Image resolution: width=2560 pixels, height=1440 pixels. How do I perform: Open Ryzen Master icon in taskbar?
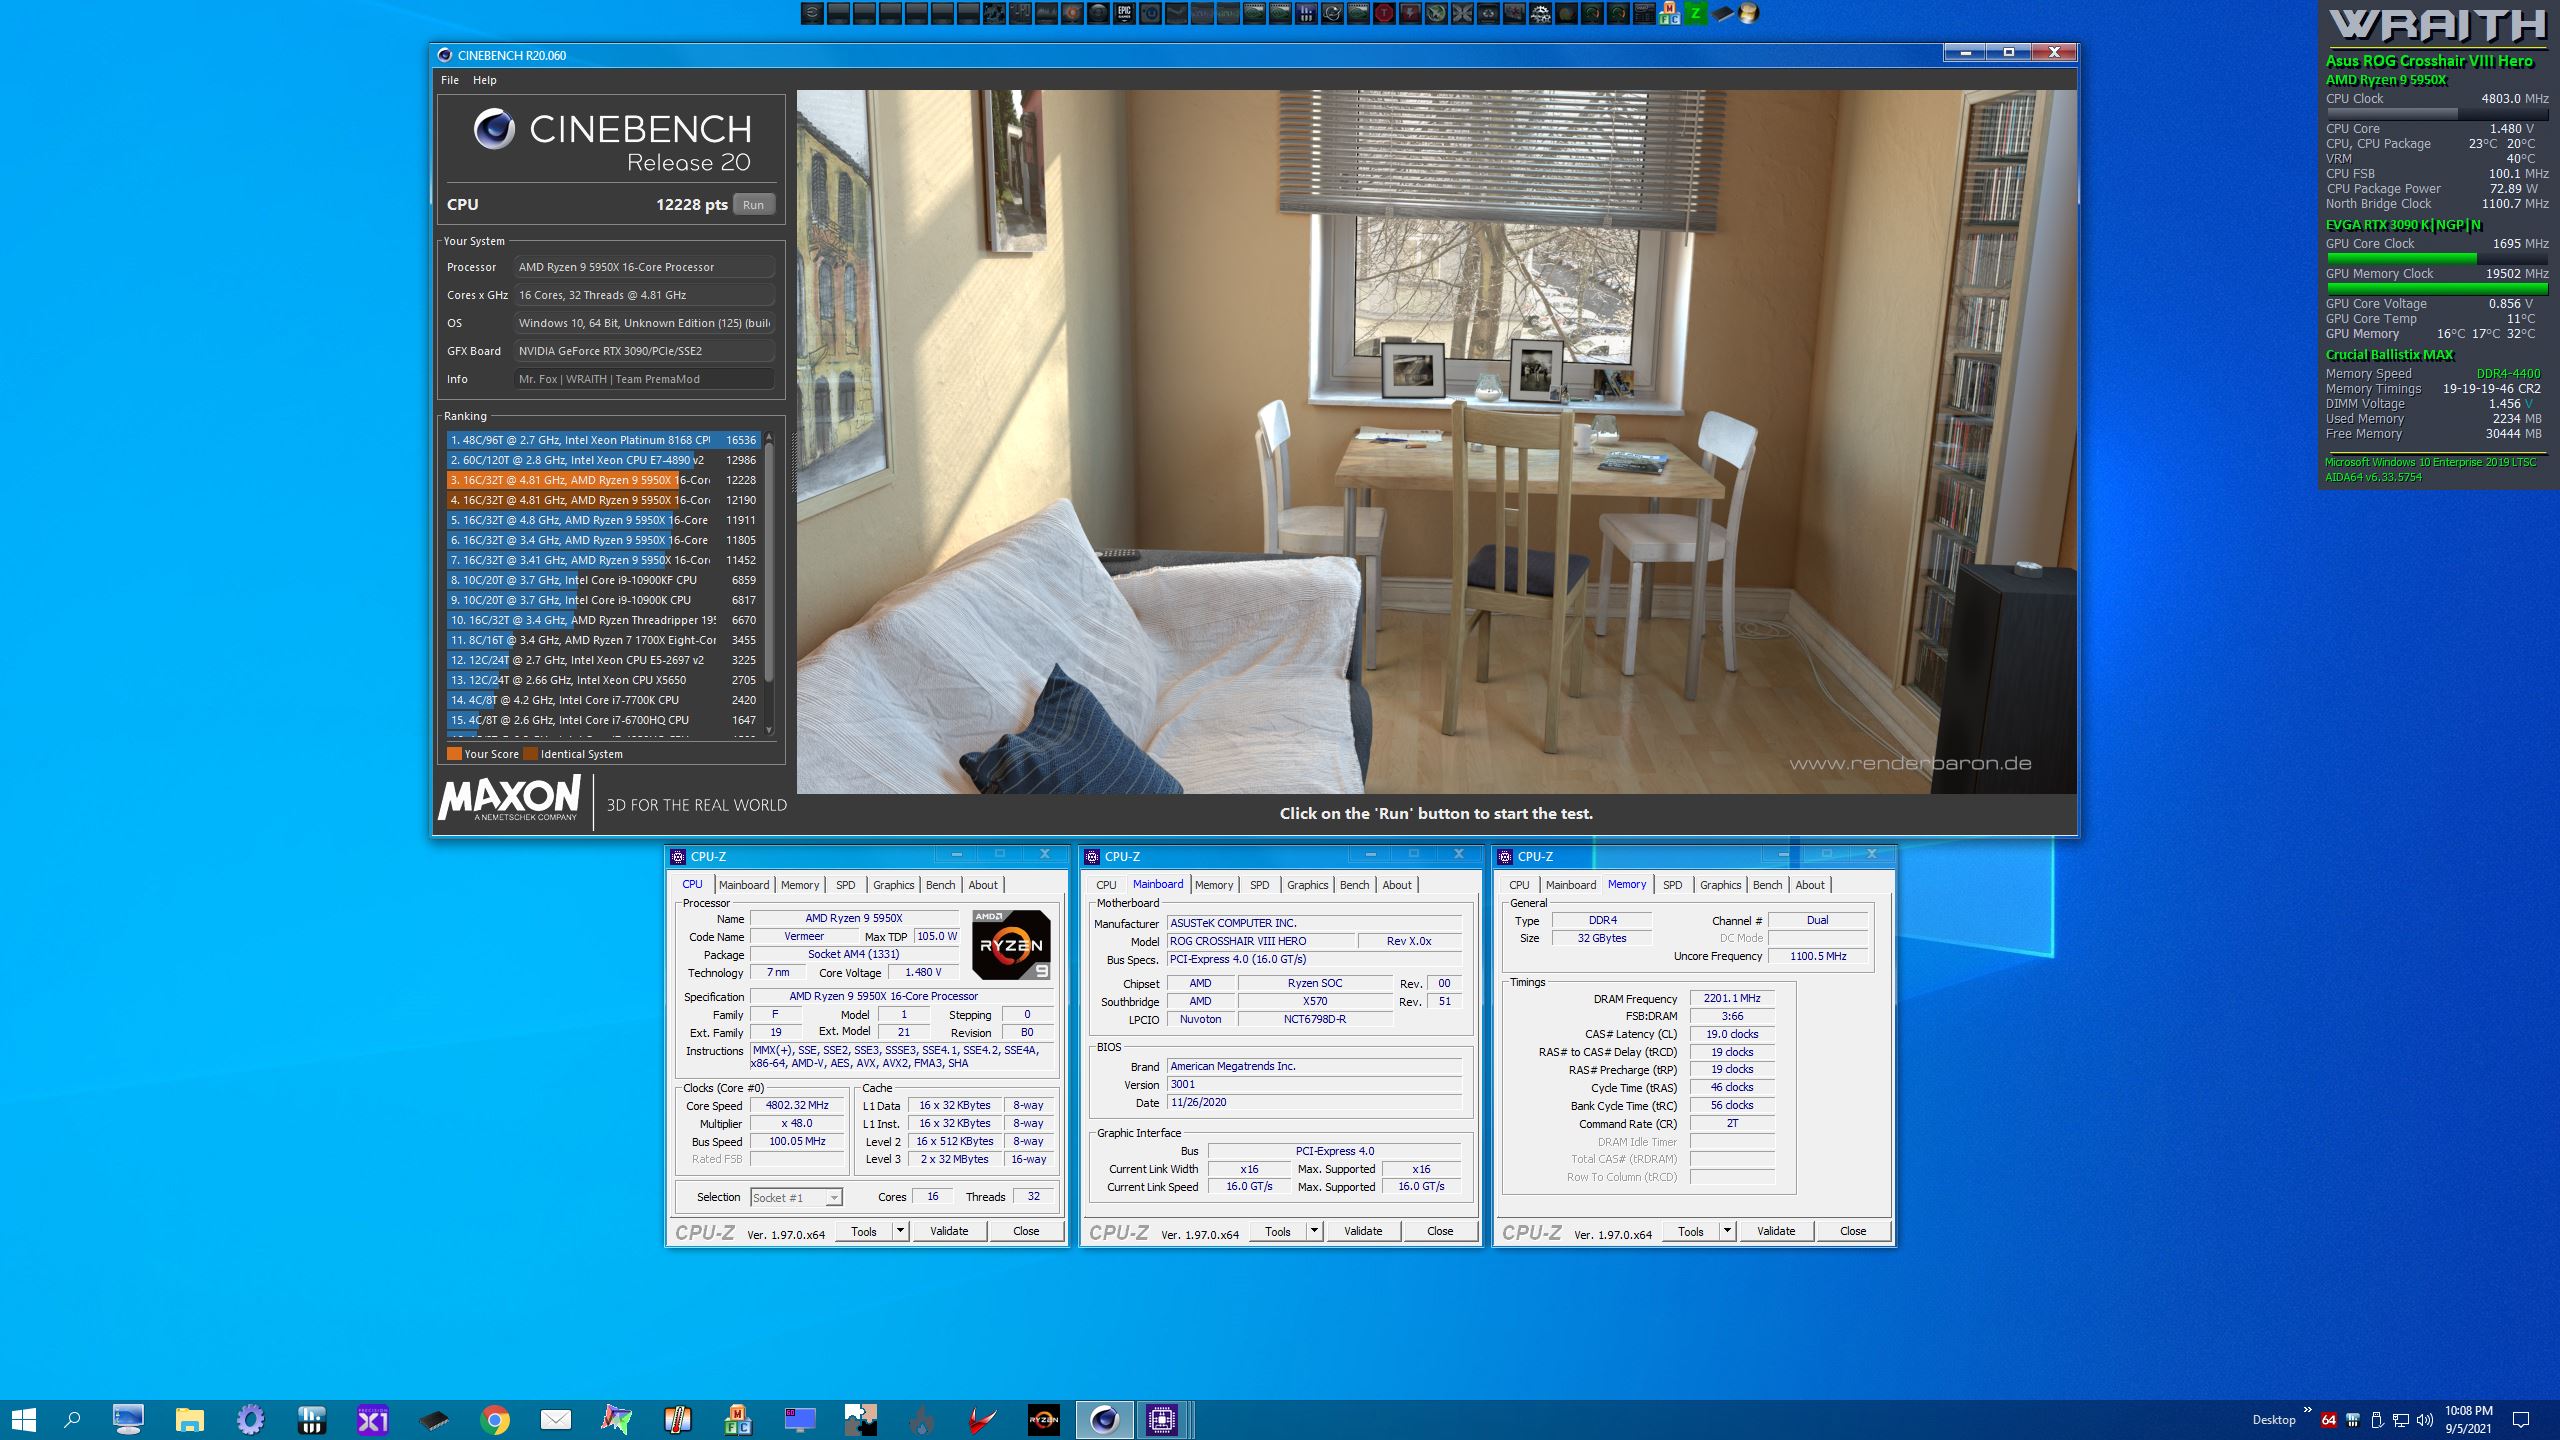pos(1043,1419)
